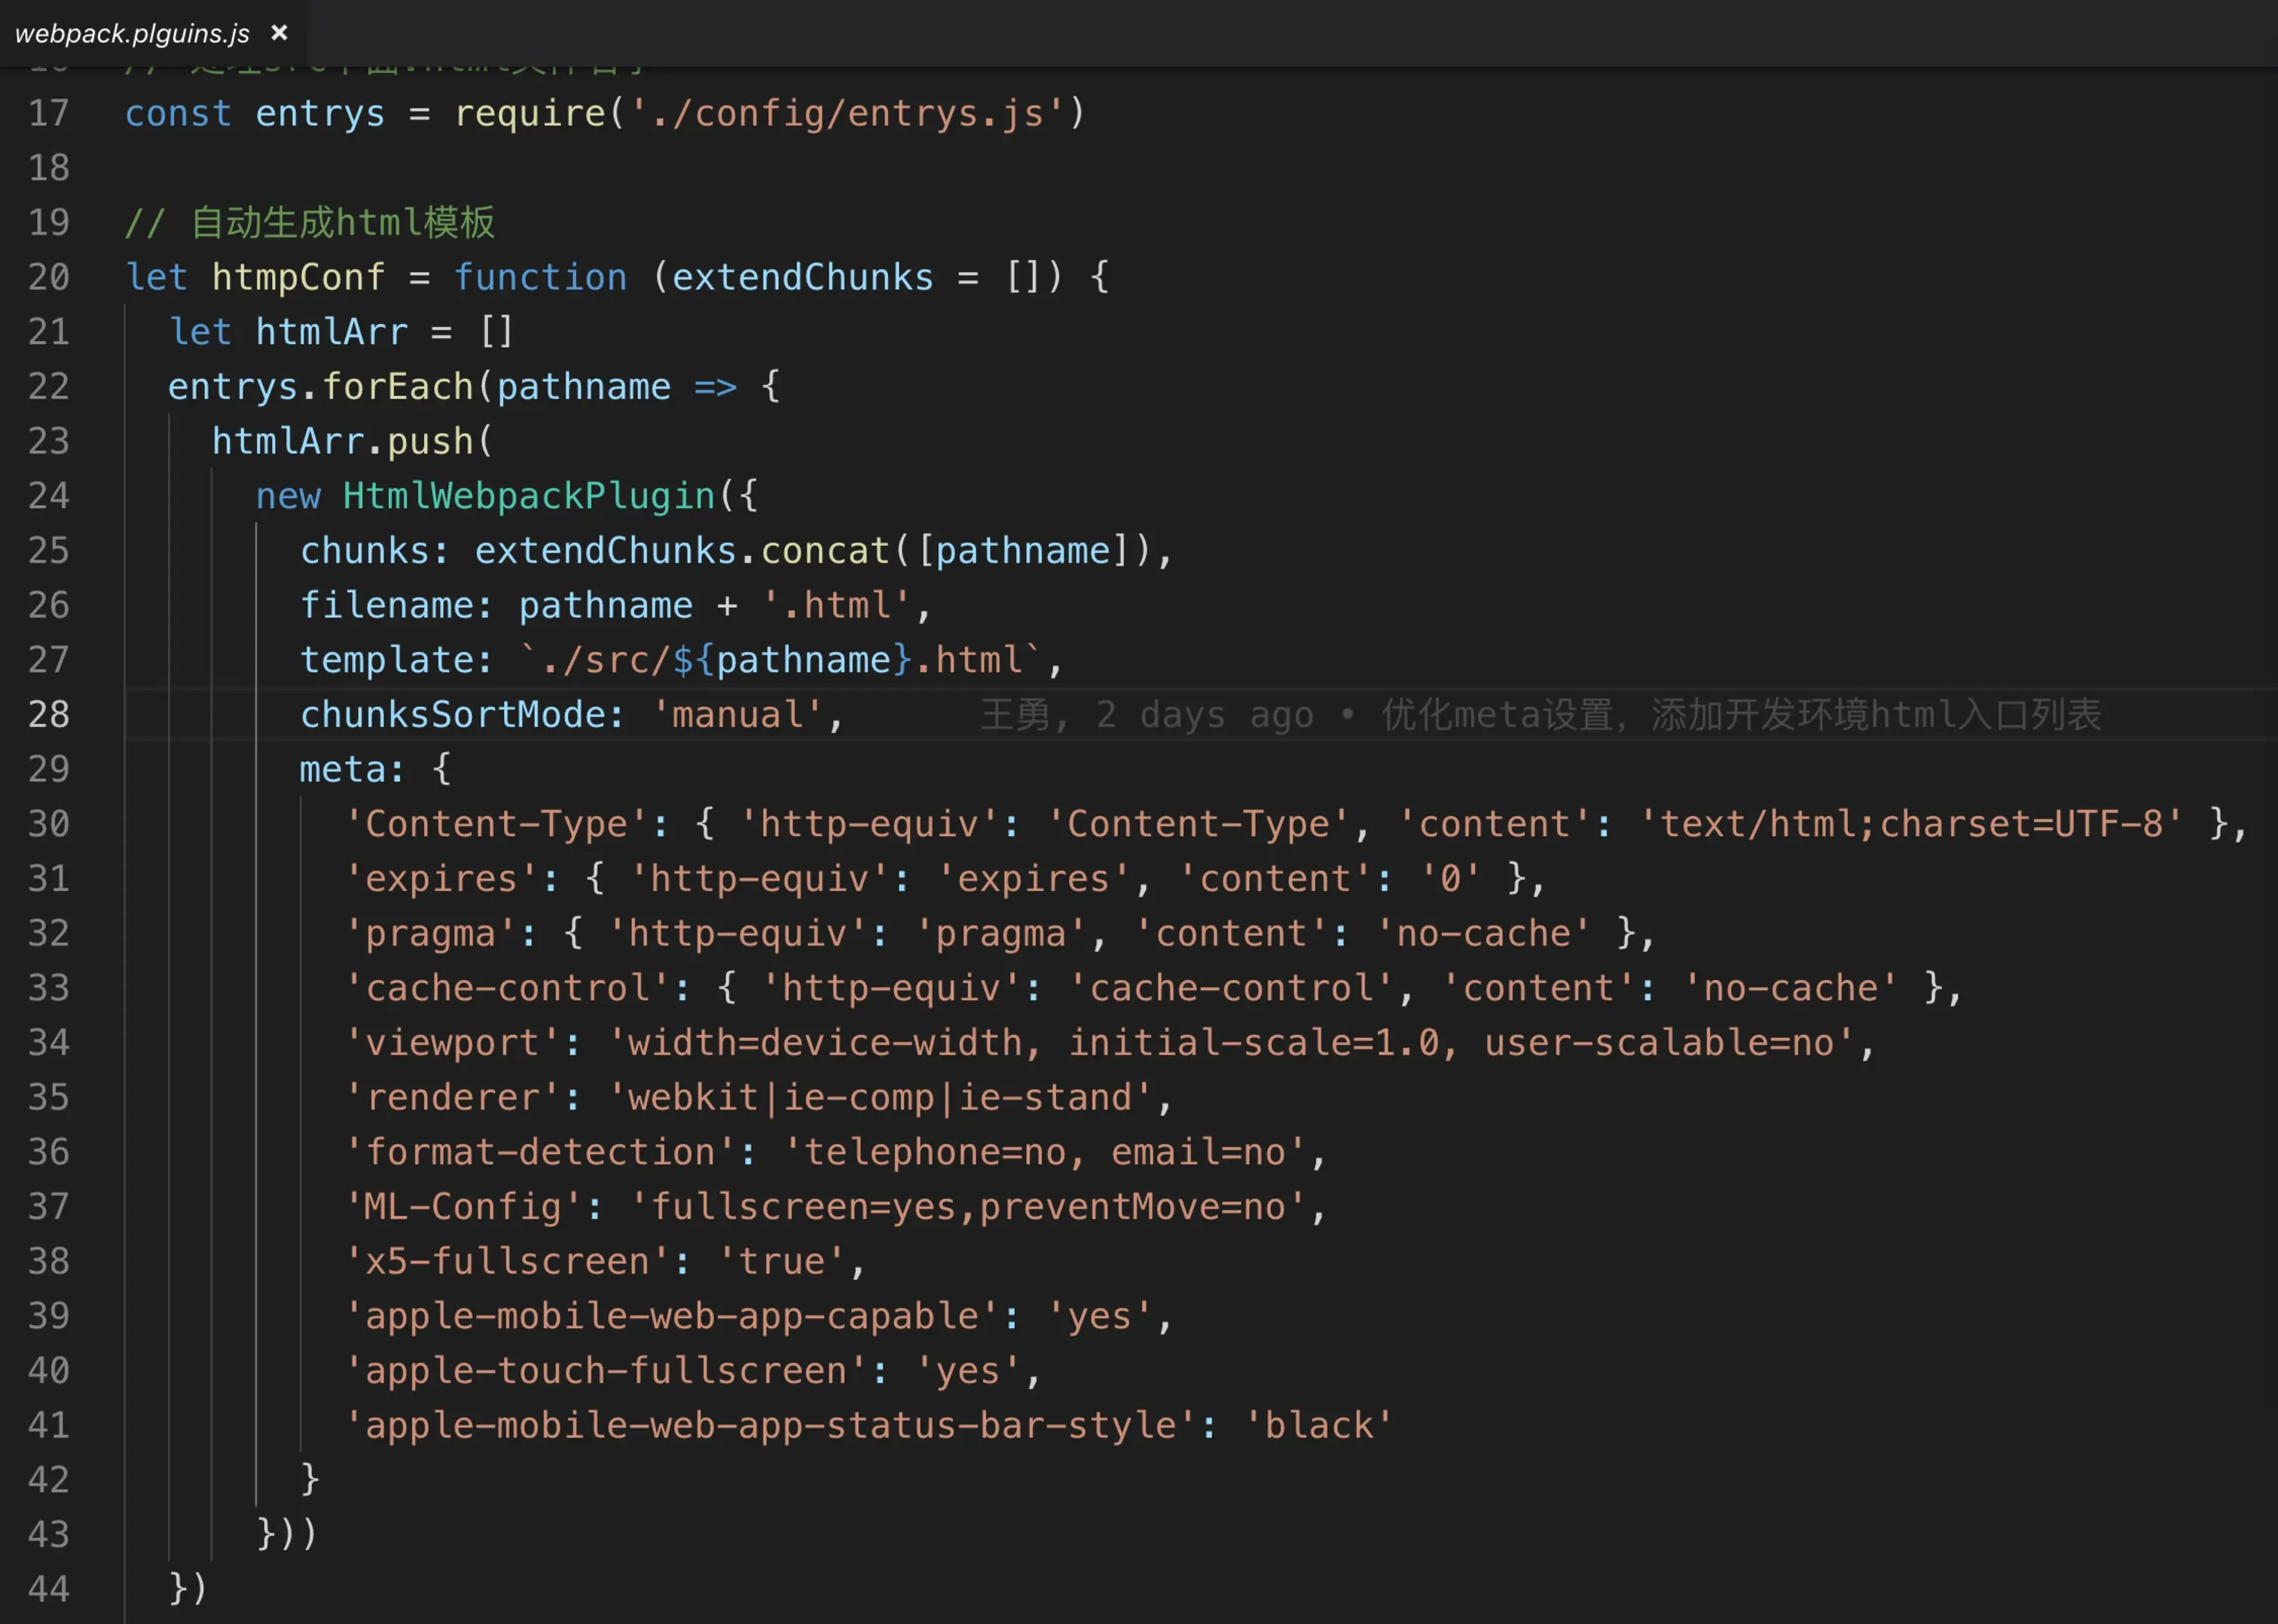Click line number 28 in the gutter

click(x=49, y=715)
